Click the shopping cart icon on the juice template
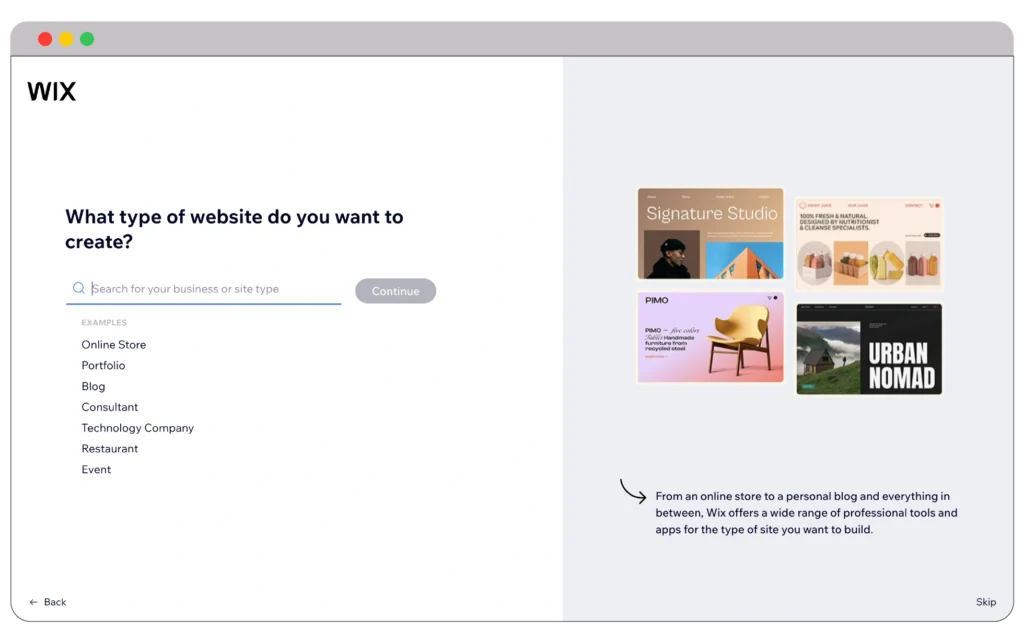 coord(931,206)
